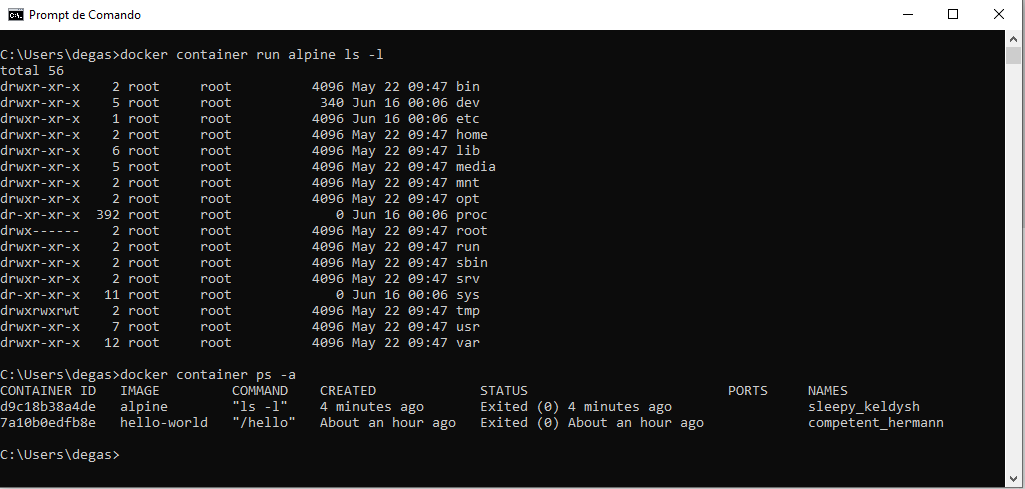
Task: Click the 'CREATED' column header
Action: pyautogui.click(x=348, y=391)
